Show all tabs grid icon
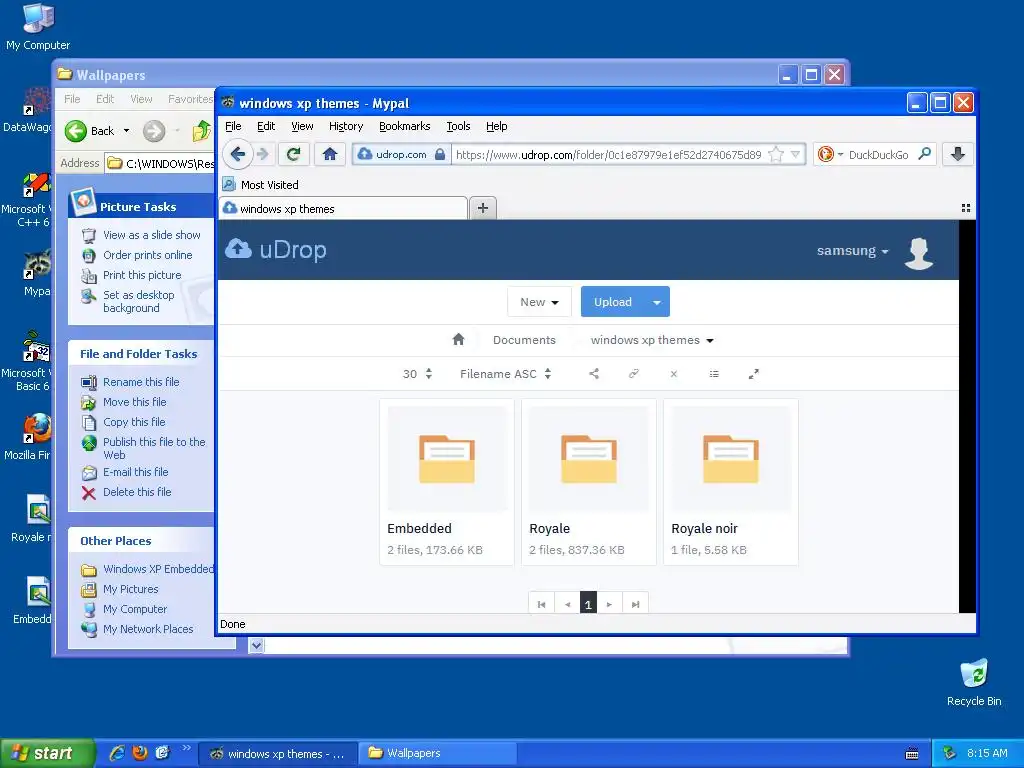This screenshot has height=768, width=1024. (966, 208)
